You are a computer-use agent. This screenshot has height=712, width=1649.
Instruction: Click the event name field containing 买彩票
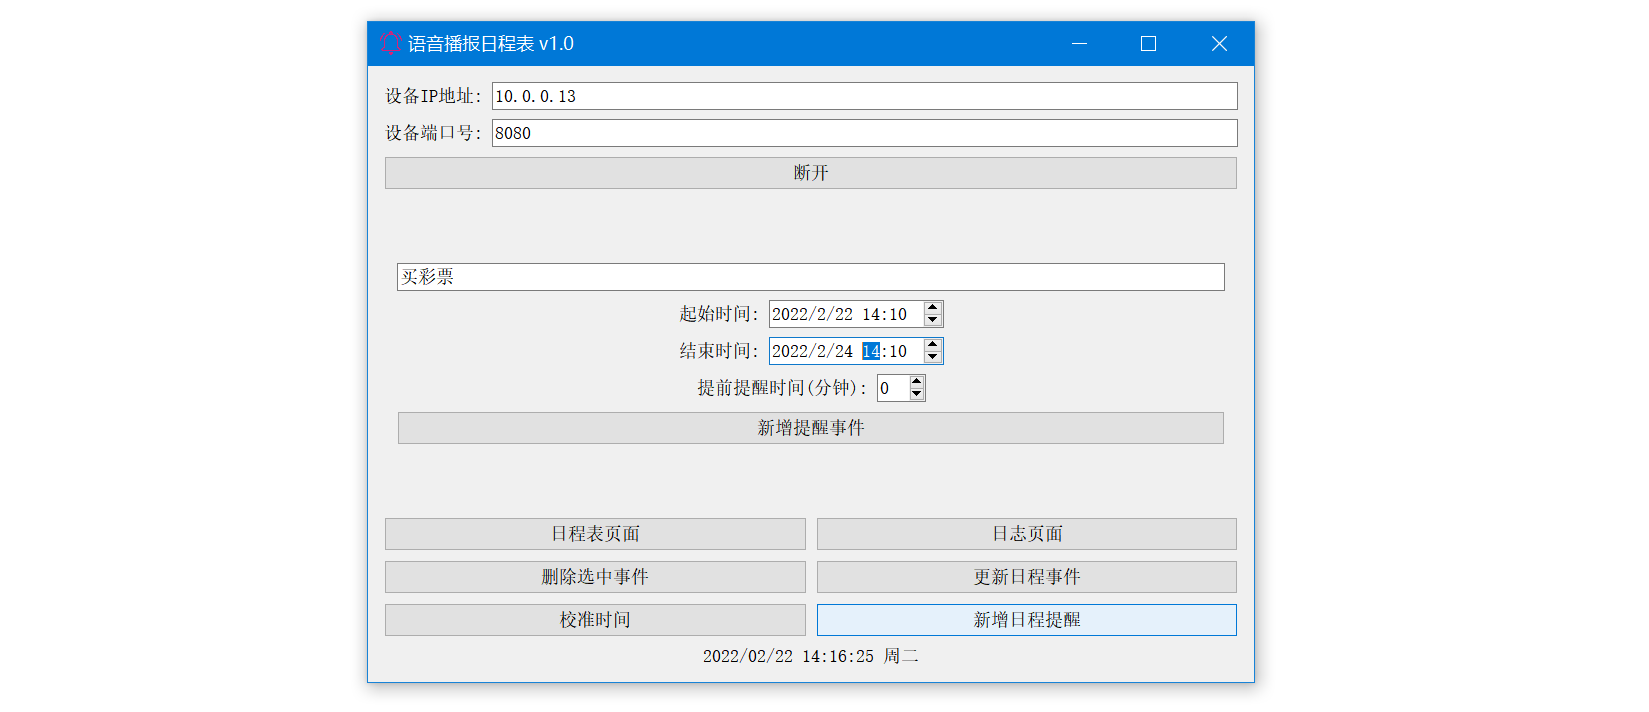[811, 277]
